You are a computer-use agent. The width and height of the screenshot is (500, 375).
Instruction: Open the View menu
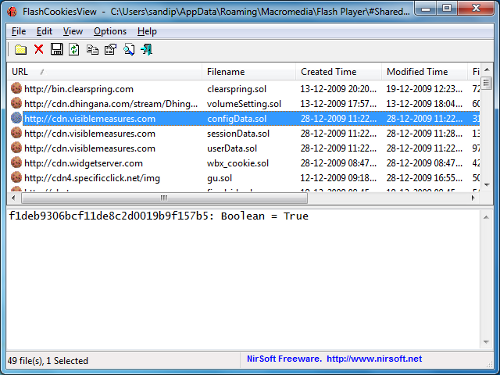point(73,31)
